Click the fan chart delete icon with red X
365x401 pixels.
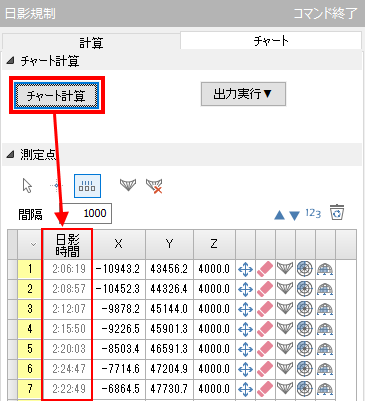[154, 186]
